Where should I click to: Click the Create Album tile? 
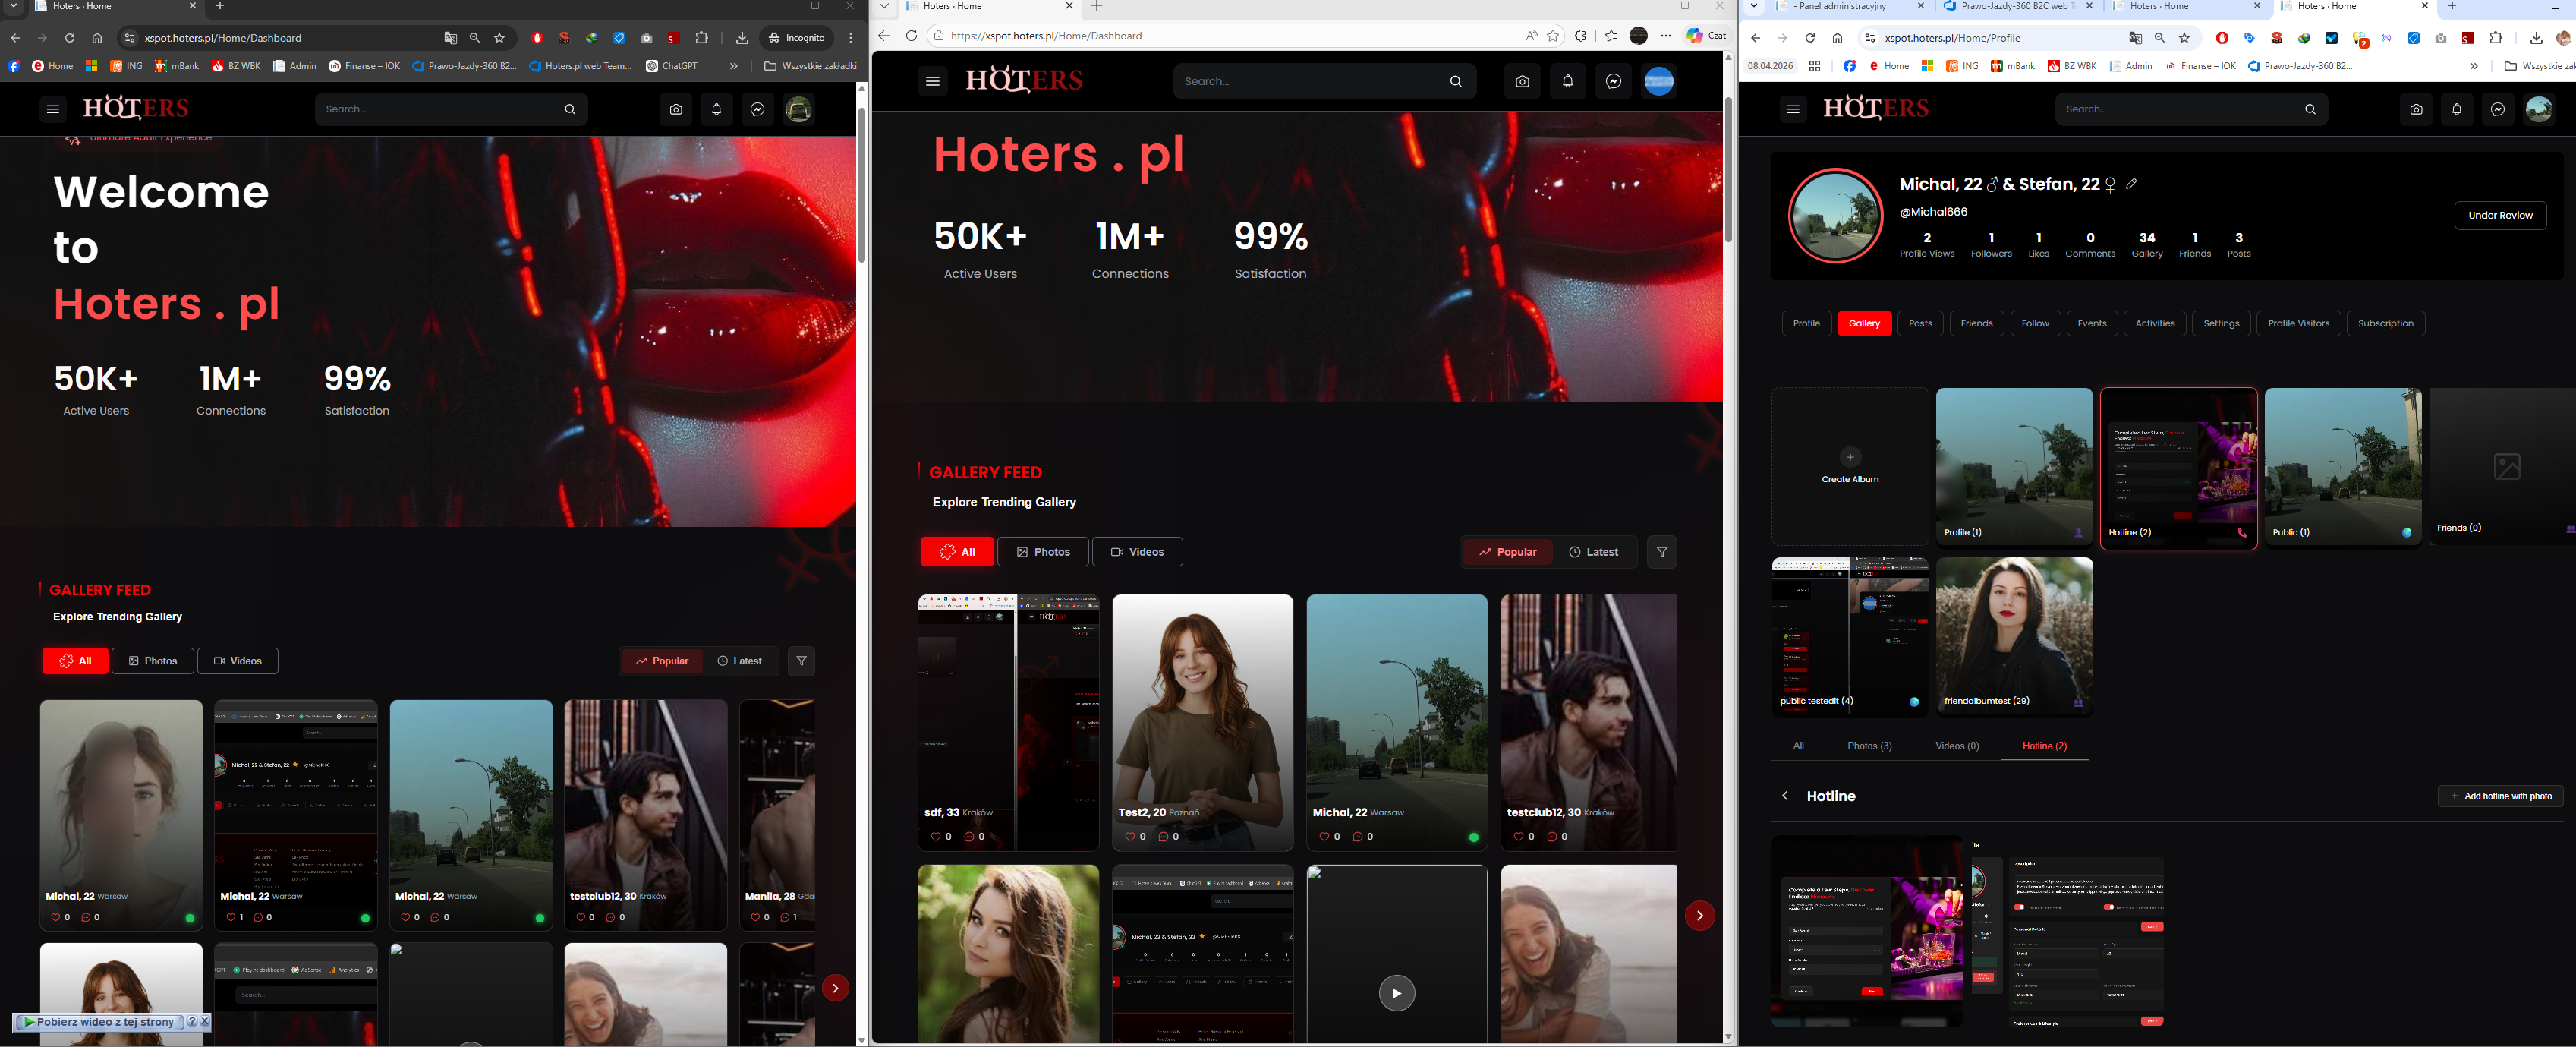click(x=1850, y=467)
